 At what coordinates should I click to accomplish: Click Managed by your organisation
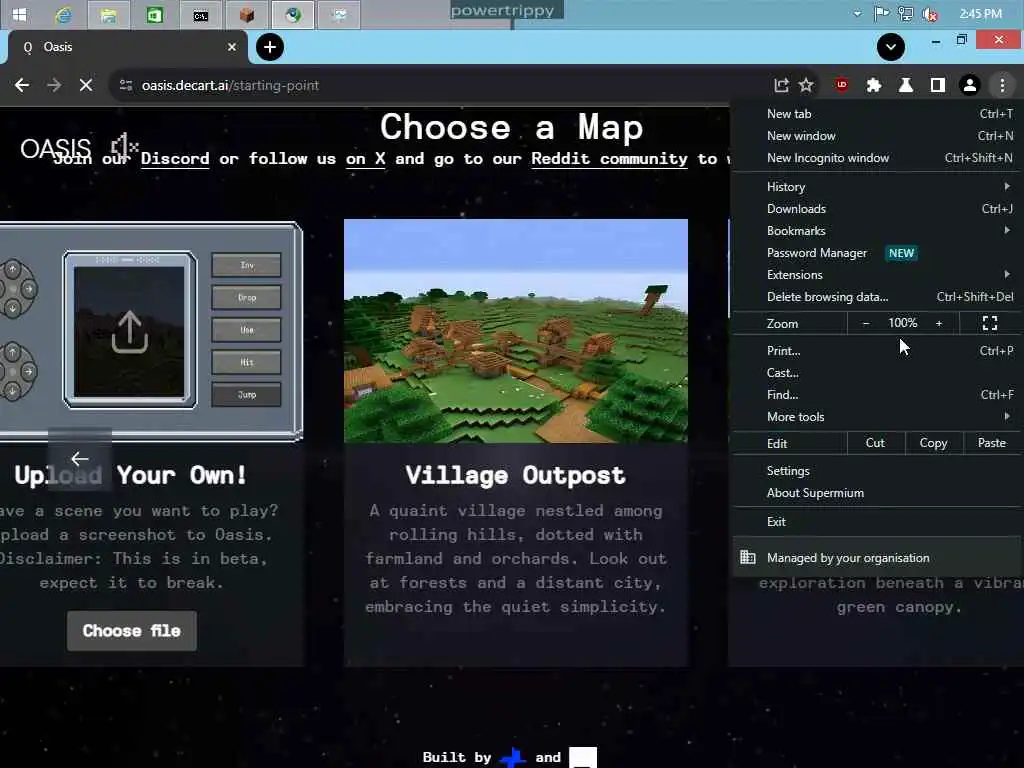[x=878, y=558]
